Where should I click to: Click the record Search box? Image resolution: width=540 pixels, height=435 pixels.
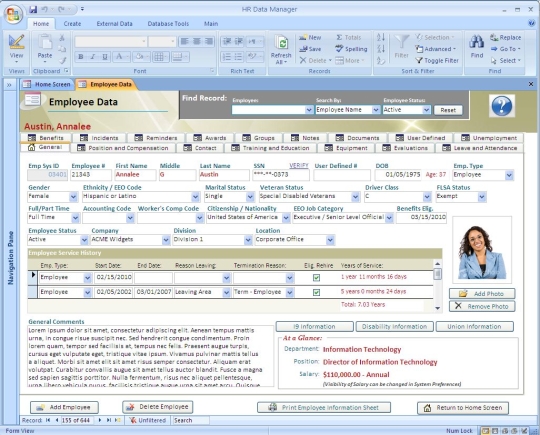click(191, 420)
